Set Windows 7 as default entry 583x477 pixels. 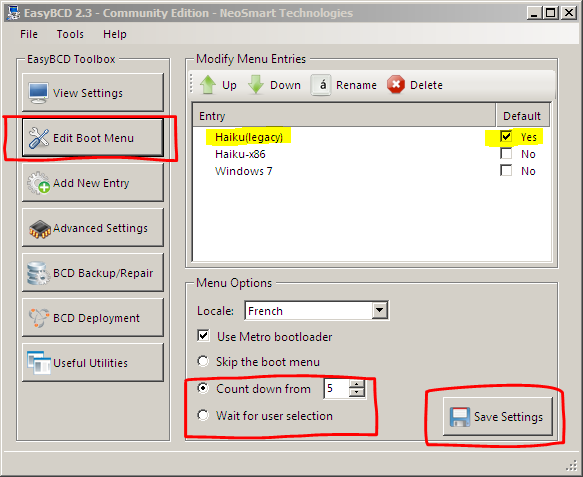pyautogui.click(x=506, y=171)
